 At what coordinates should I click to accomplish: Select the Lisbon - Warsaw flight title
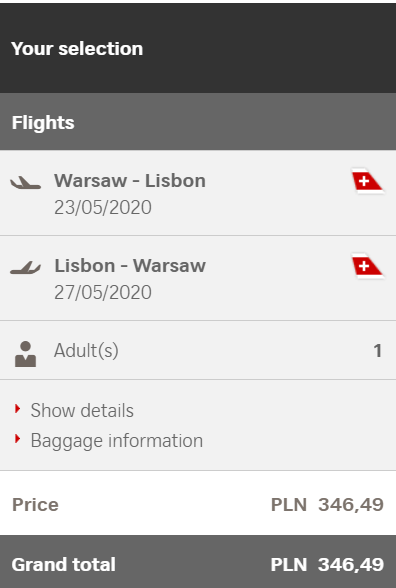coord(130,266)
